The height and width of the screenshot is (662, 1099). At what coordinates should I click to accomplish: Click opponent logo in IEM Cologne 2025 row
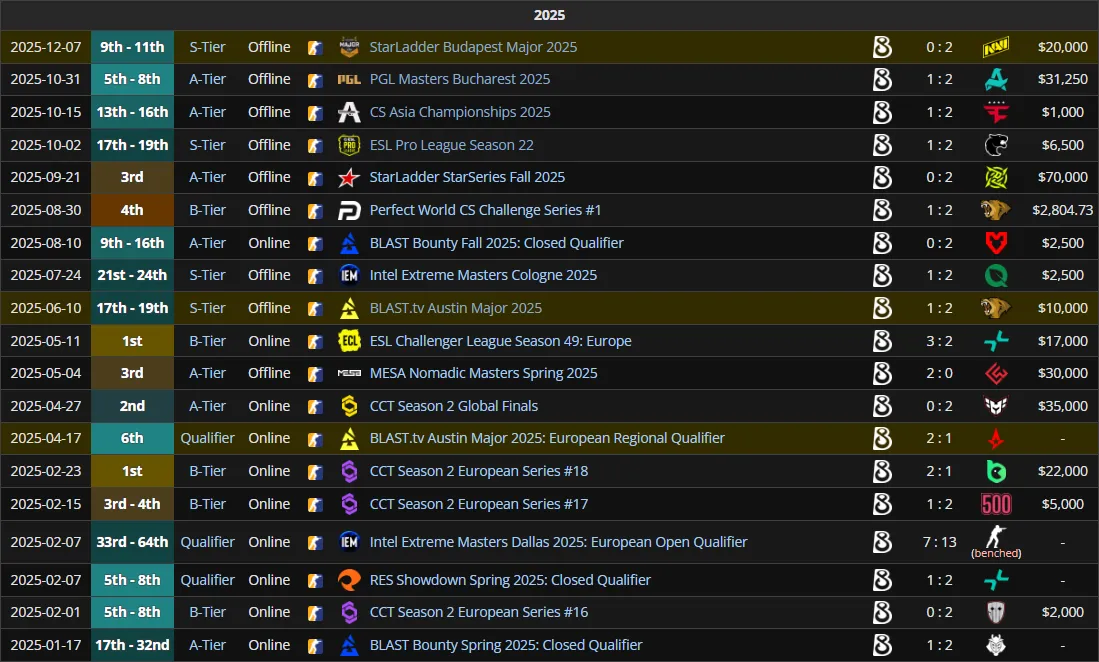click(x=995, y=275)
